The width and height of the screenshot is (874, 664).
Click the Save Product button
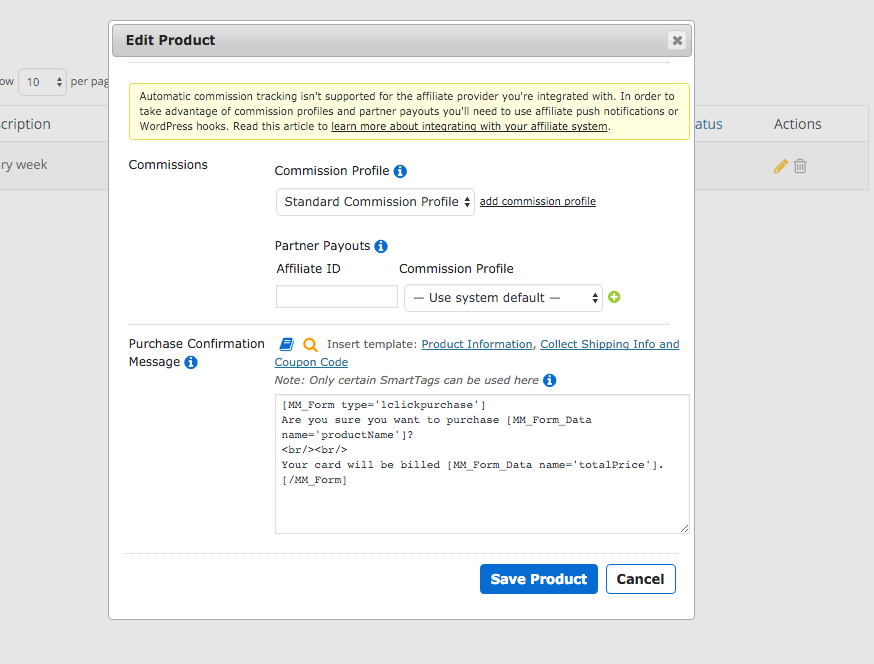pos(539,579)
